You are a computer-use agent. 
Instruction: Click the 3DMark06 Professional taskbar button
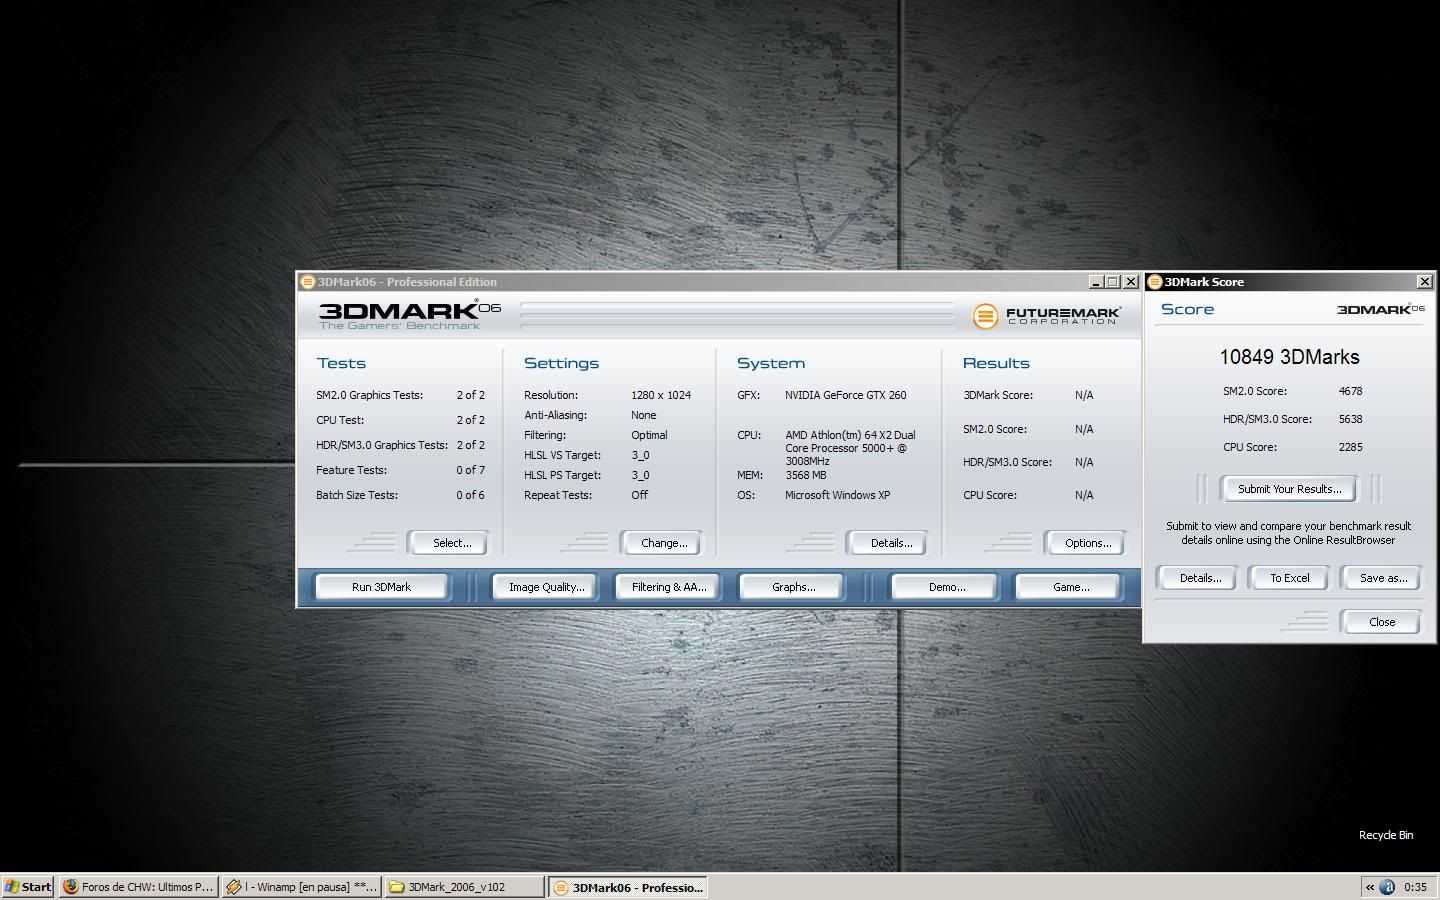(x=628, y=887)
